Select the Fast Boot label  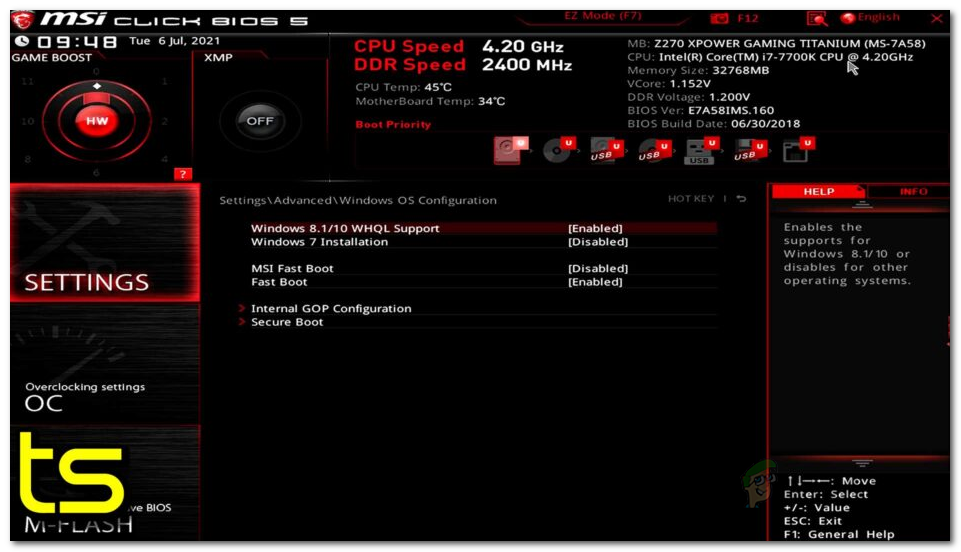click(279, 282)
